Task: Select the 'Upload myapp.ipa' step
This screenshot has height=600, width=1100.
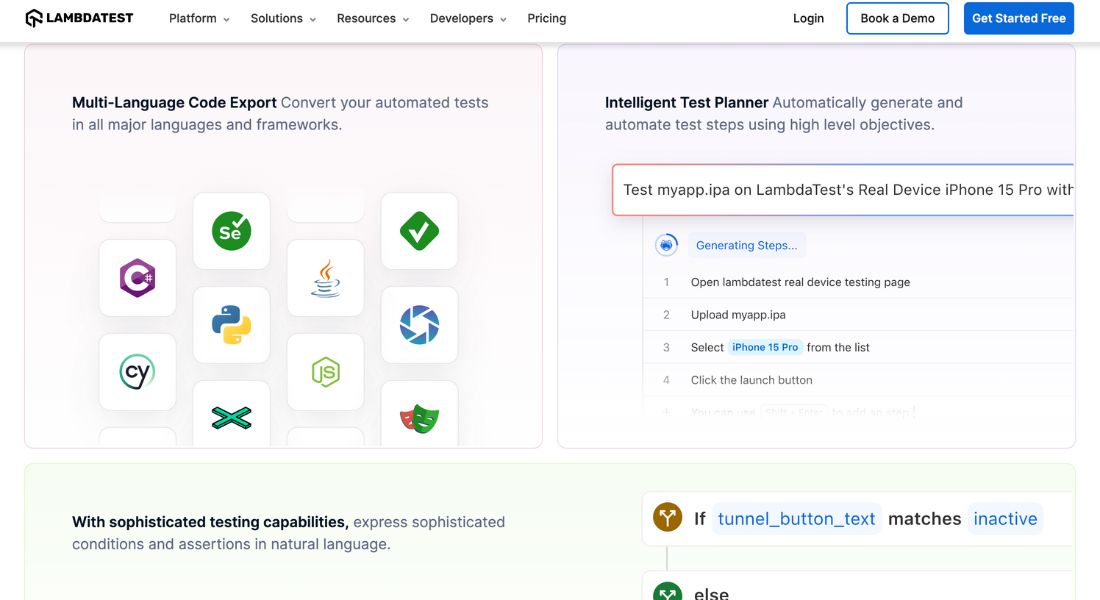Action: point(738,314)
